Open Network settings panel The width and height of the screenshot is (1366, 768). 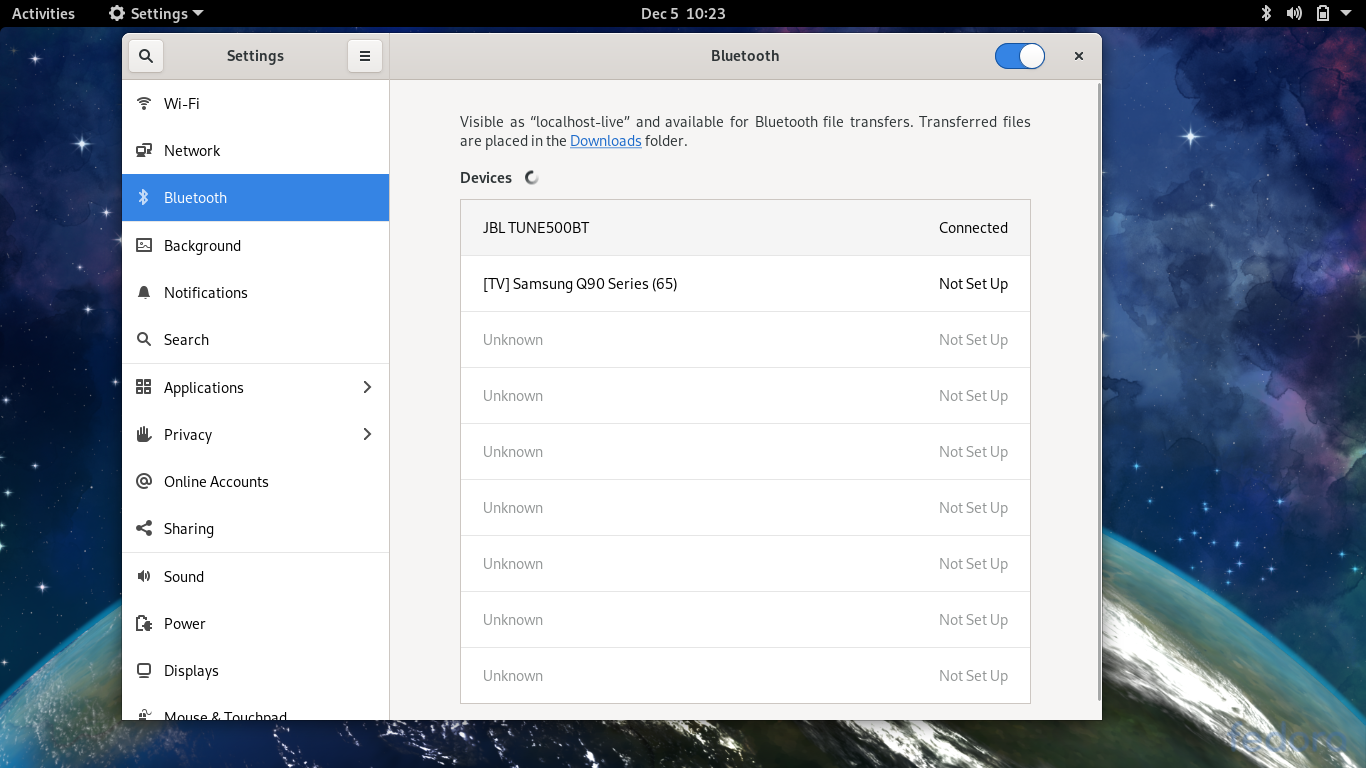(x=255, y=151)
